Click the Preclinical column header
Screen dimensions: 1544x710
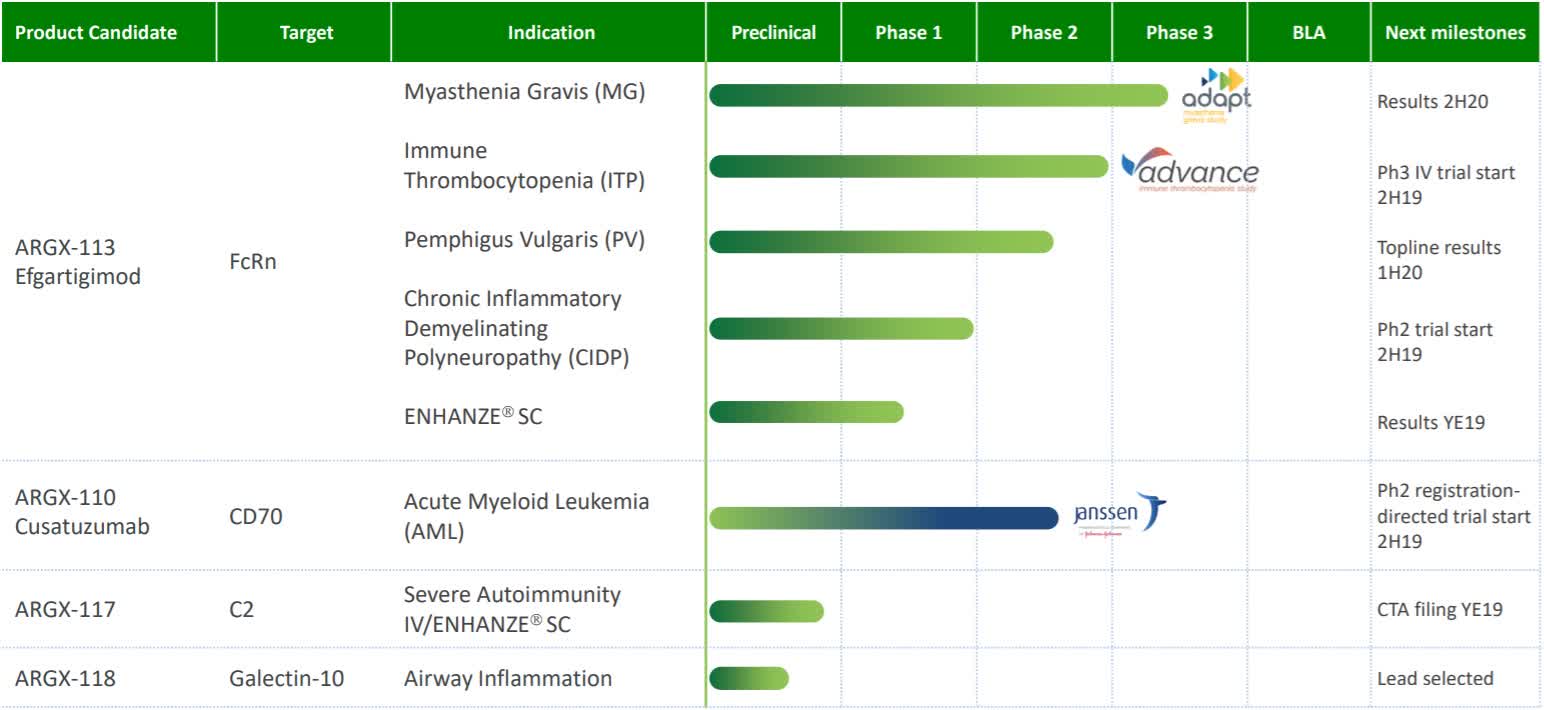774,32
